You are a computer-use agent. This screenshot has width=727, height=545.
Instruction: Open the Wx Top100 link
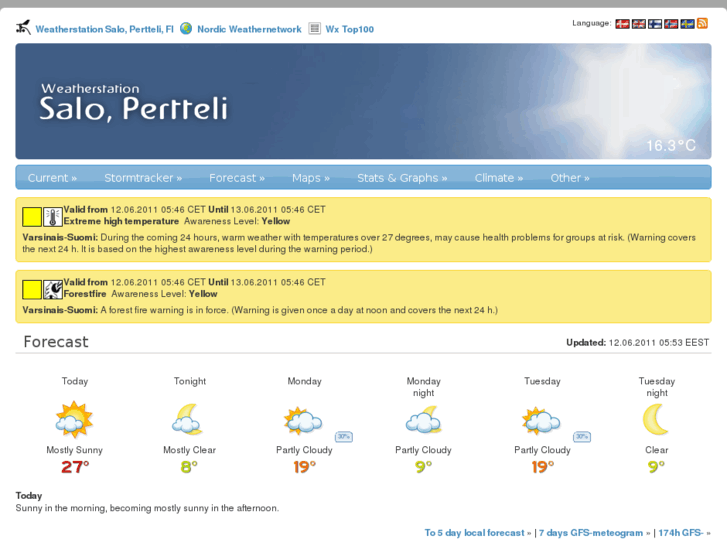350,29
